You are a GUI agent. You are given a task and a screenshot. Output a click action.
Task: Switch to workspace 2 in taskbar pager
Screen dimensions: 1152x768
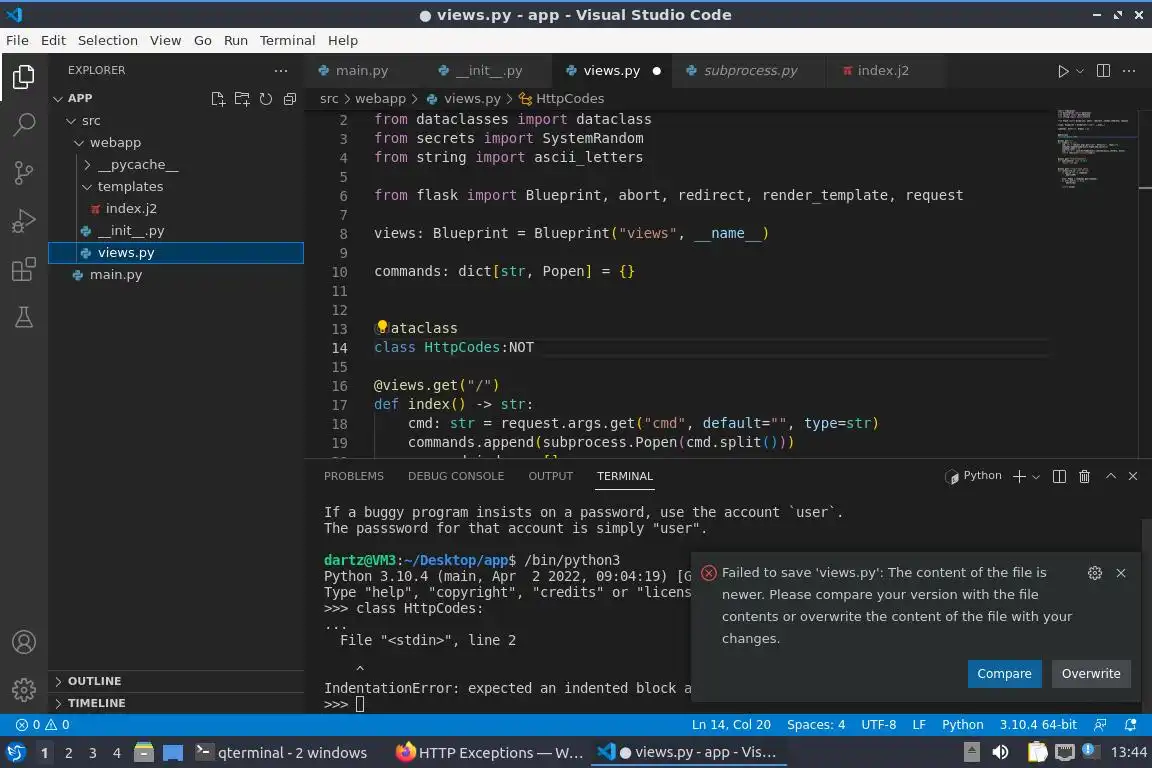[x=68, y=753]
